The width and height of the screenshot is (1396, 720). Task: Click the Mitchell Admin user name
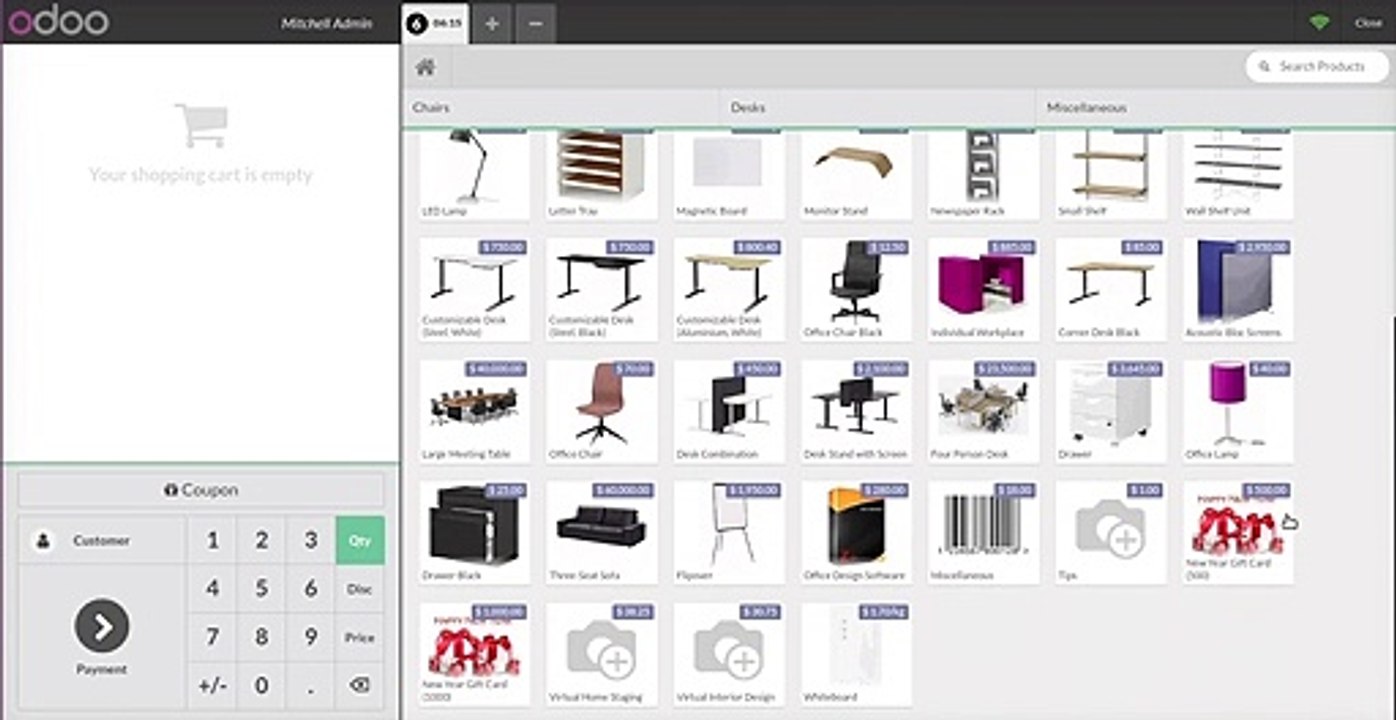pyautogui.click(x=326, y=23)
